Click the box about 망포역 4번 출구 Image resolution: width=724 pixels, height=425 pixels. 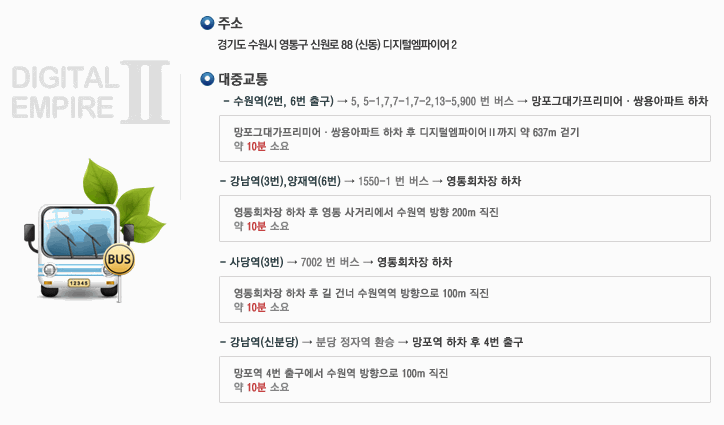(x=465, y=379)
